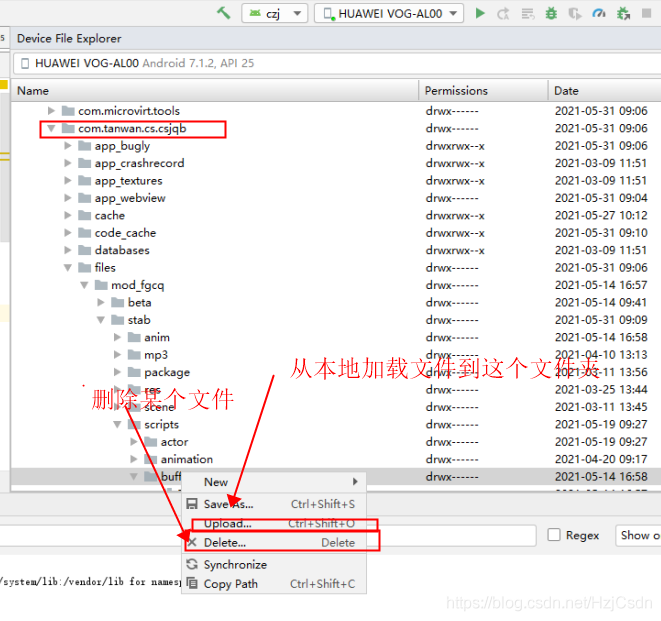This screenshot has height=621, width=661.
Task: Open the Profiler gauge icon
Action: (x=599, y=13)
